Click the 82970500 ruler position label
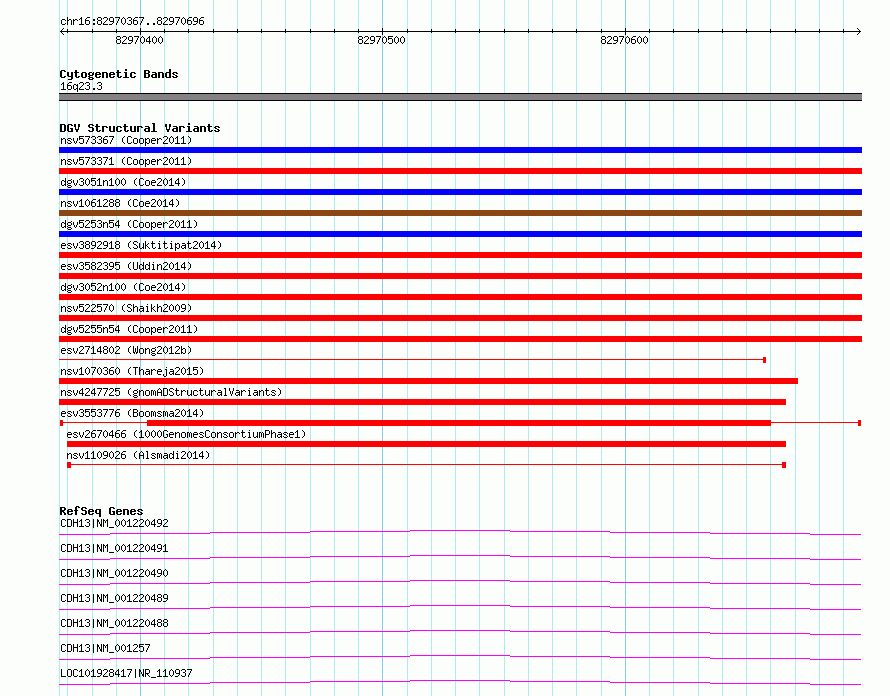 pos(381,40)
